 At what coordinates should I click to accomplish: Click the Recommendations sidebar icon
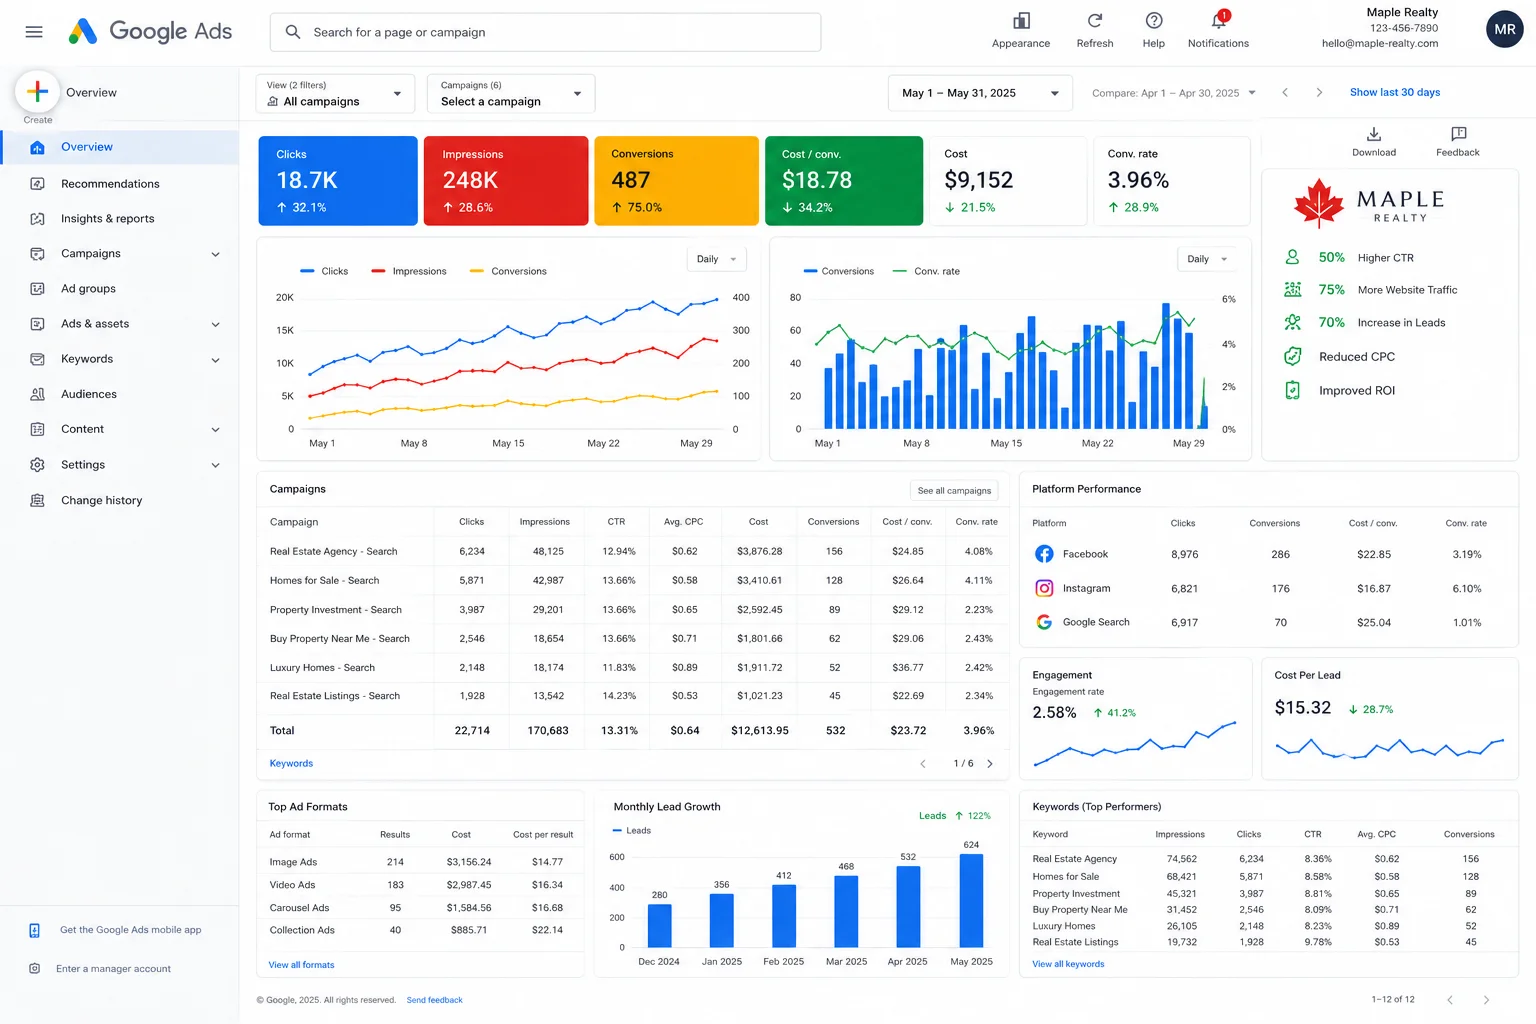pos(37,184)
